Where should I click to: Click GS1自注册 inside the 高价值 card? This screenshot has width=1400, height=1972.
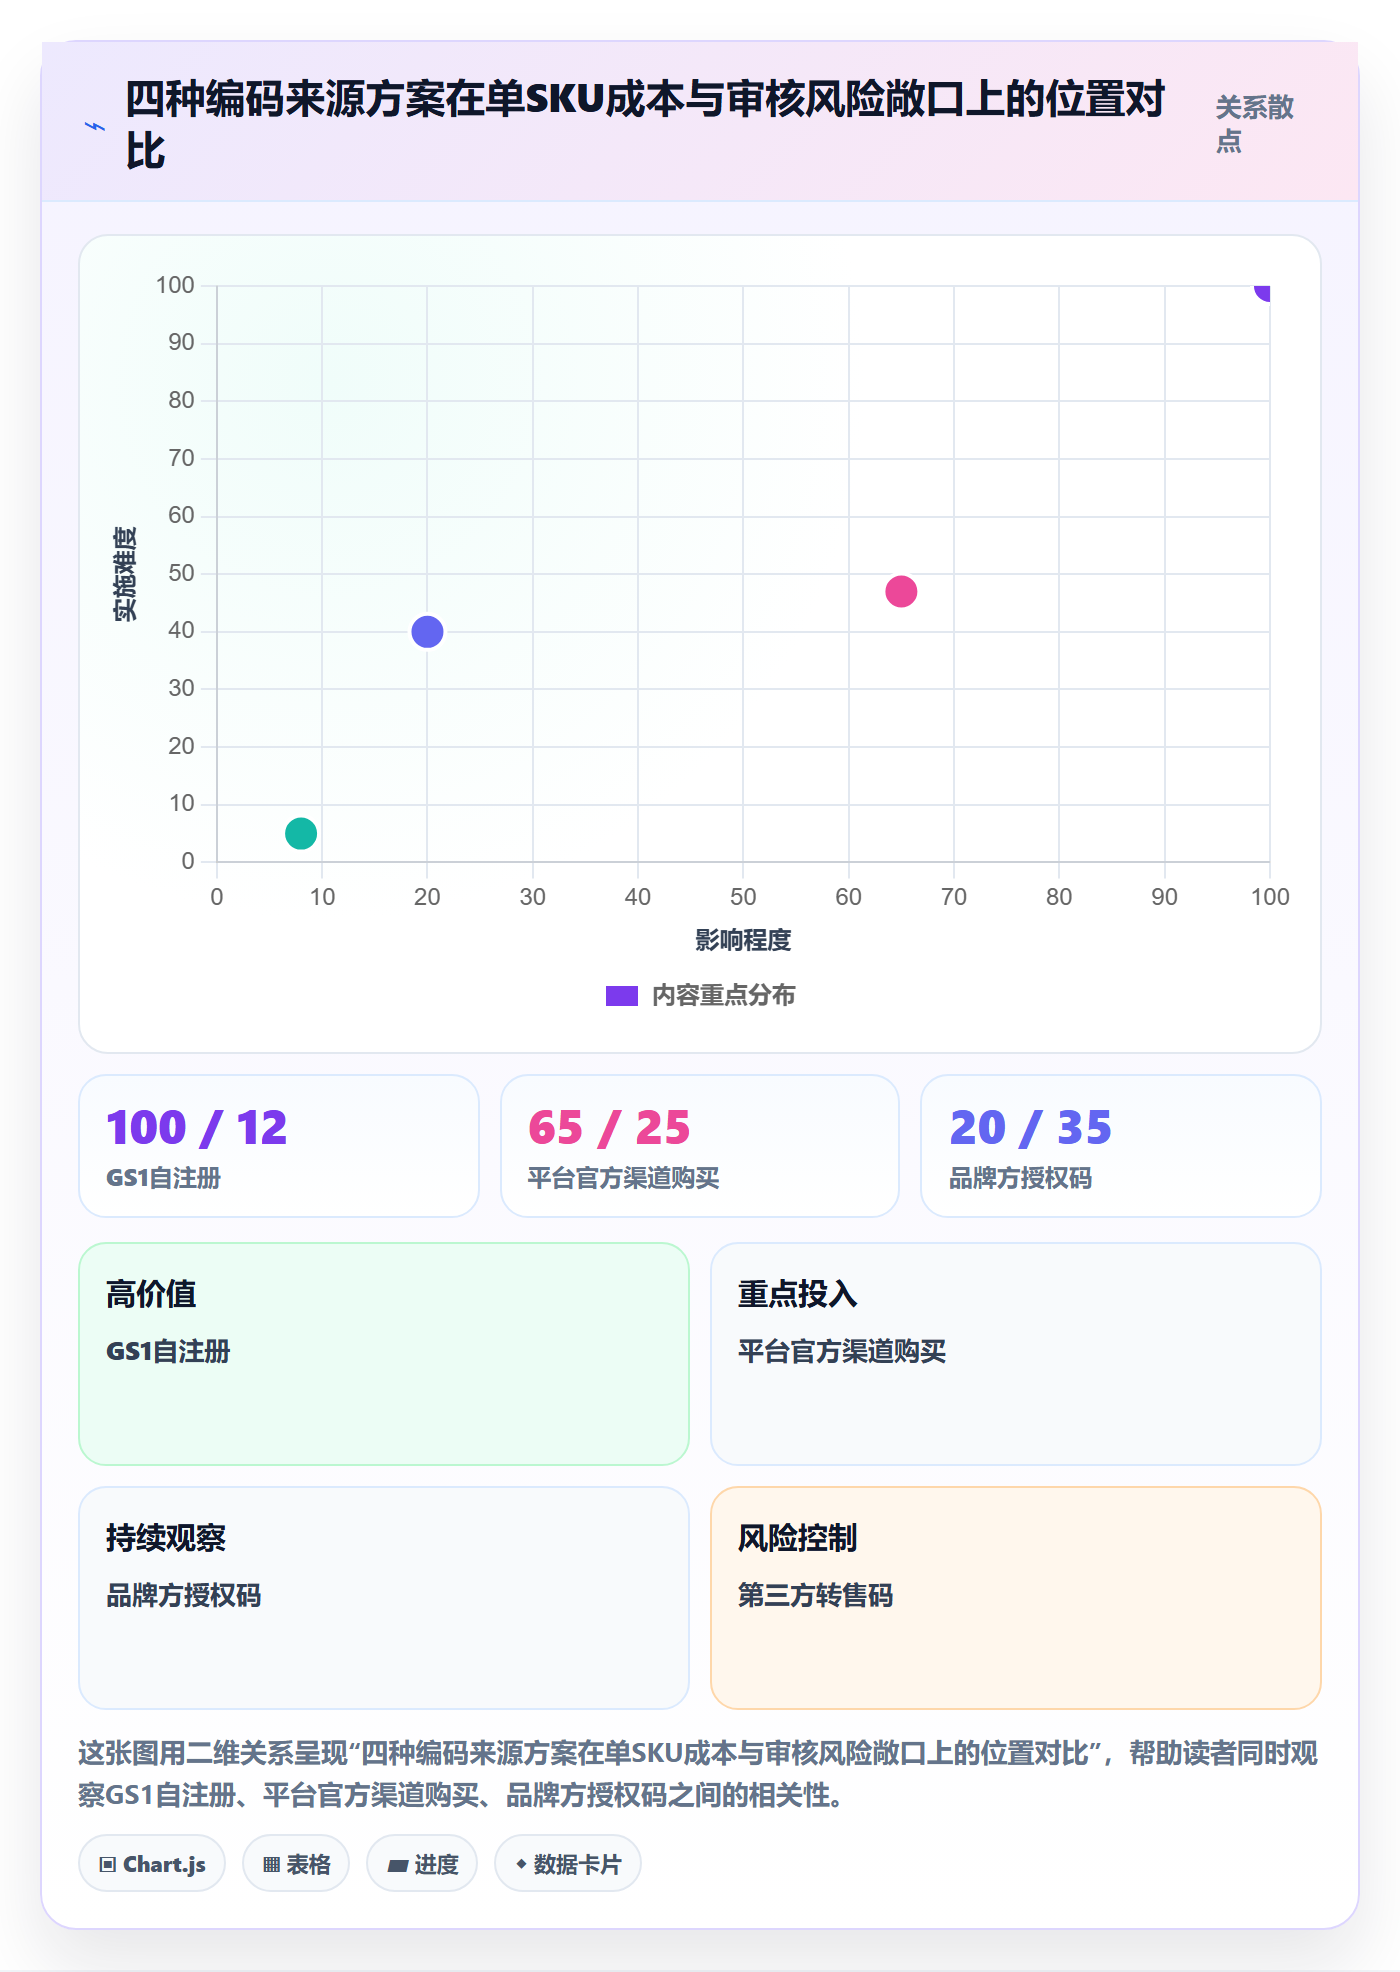[168, 1351]
